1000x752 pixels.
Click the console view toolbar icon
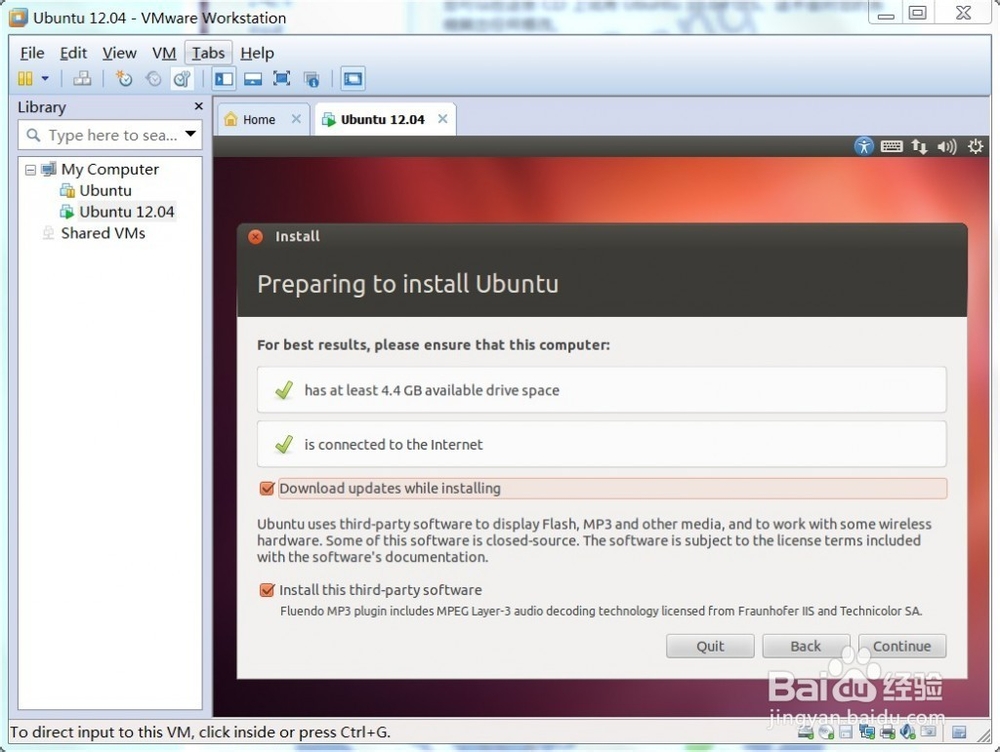click(x=353, y=78)
